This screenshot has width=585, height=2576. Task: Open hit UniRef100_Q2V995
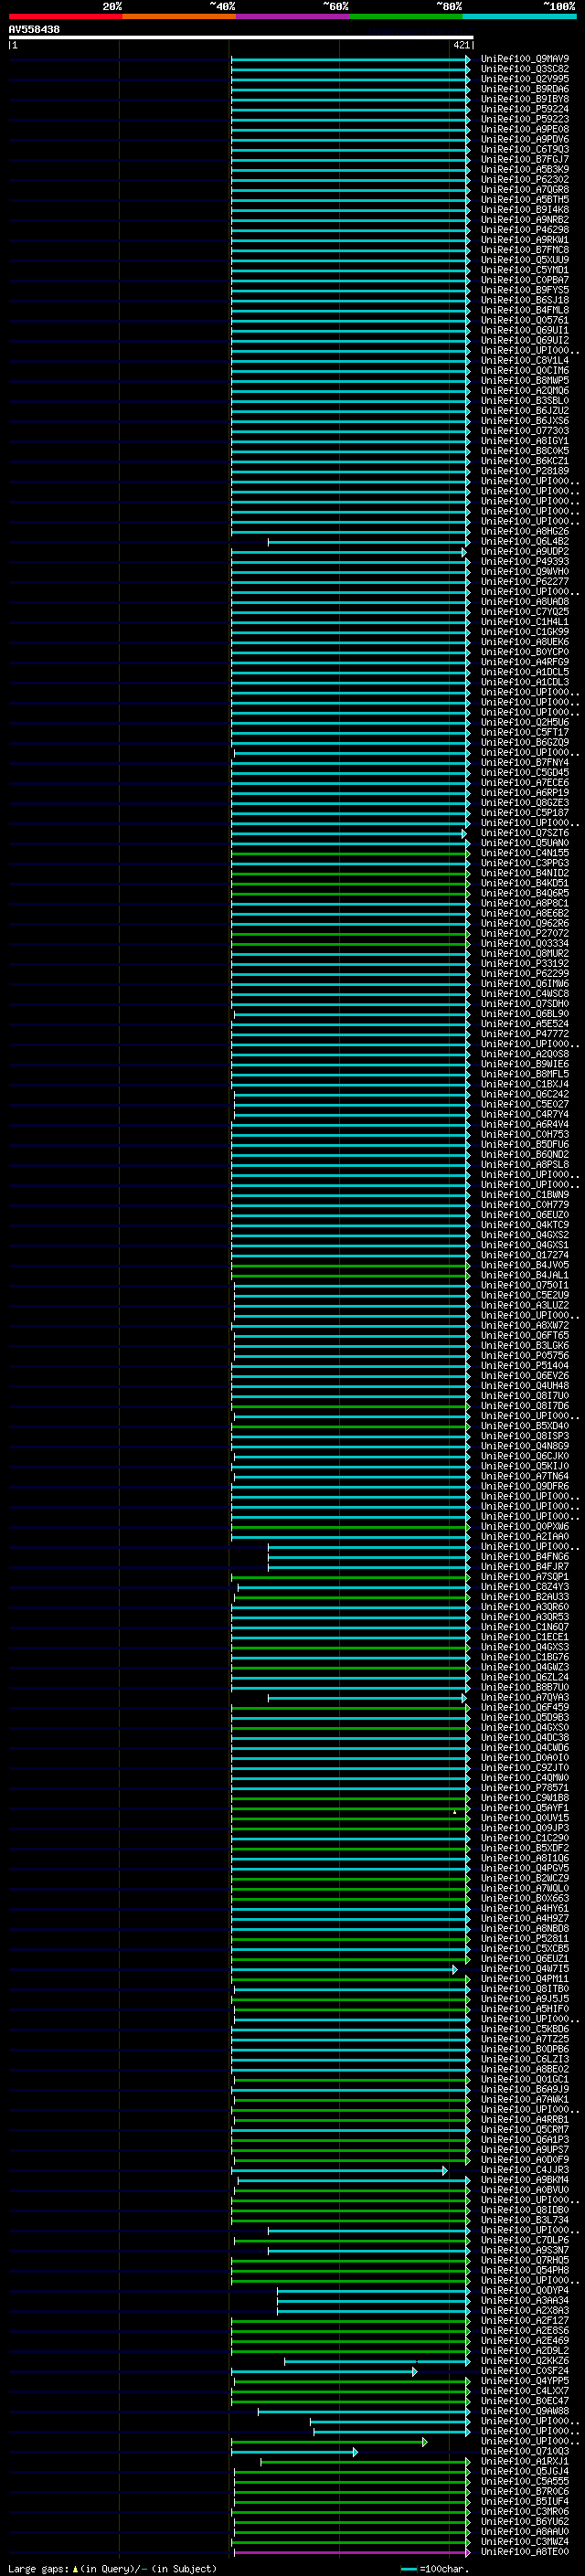click(x=525, y=79)
